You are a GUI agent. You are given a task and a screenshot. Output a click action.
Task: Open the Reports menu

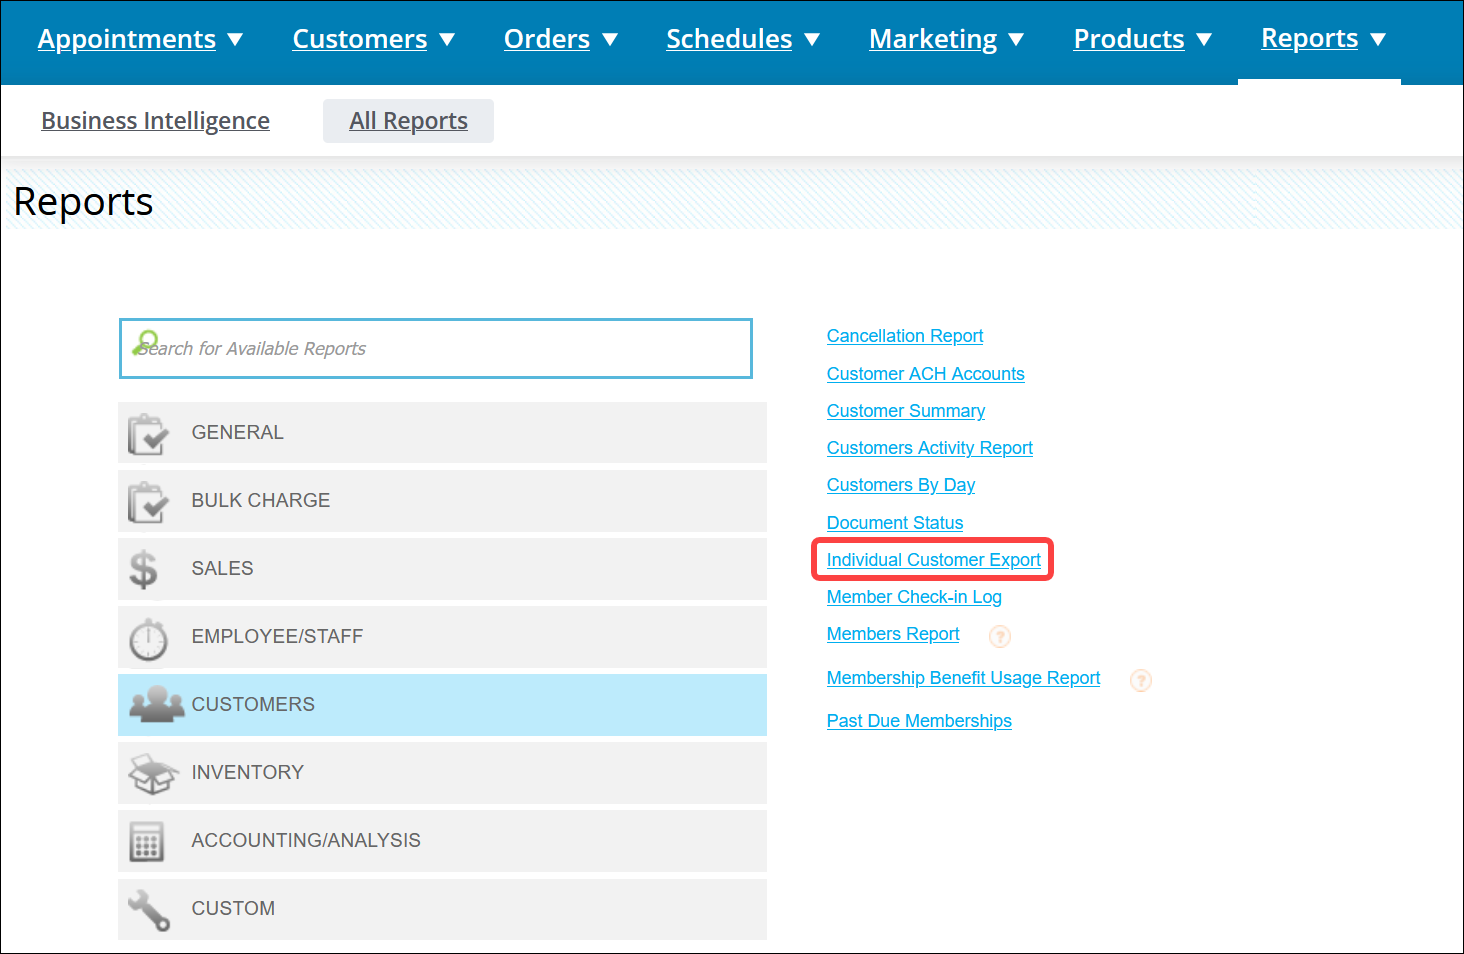[1309, 38]
